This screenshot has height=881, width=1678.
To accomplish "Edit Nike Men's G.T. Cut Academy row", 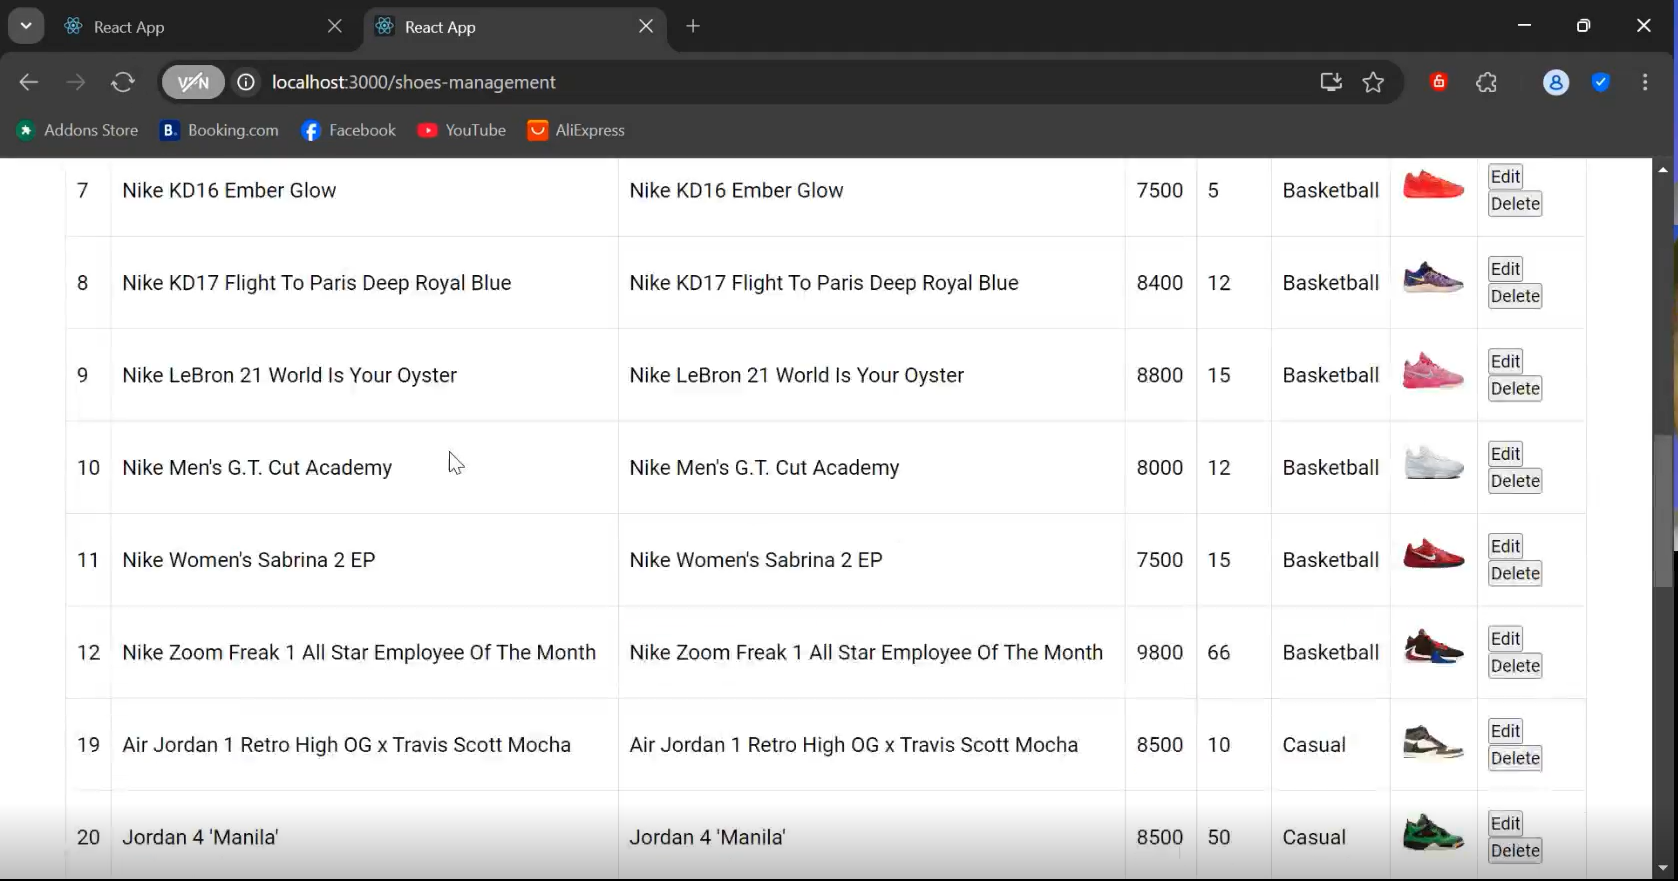I will coord(1505,454).
